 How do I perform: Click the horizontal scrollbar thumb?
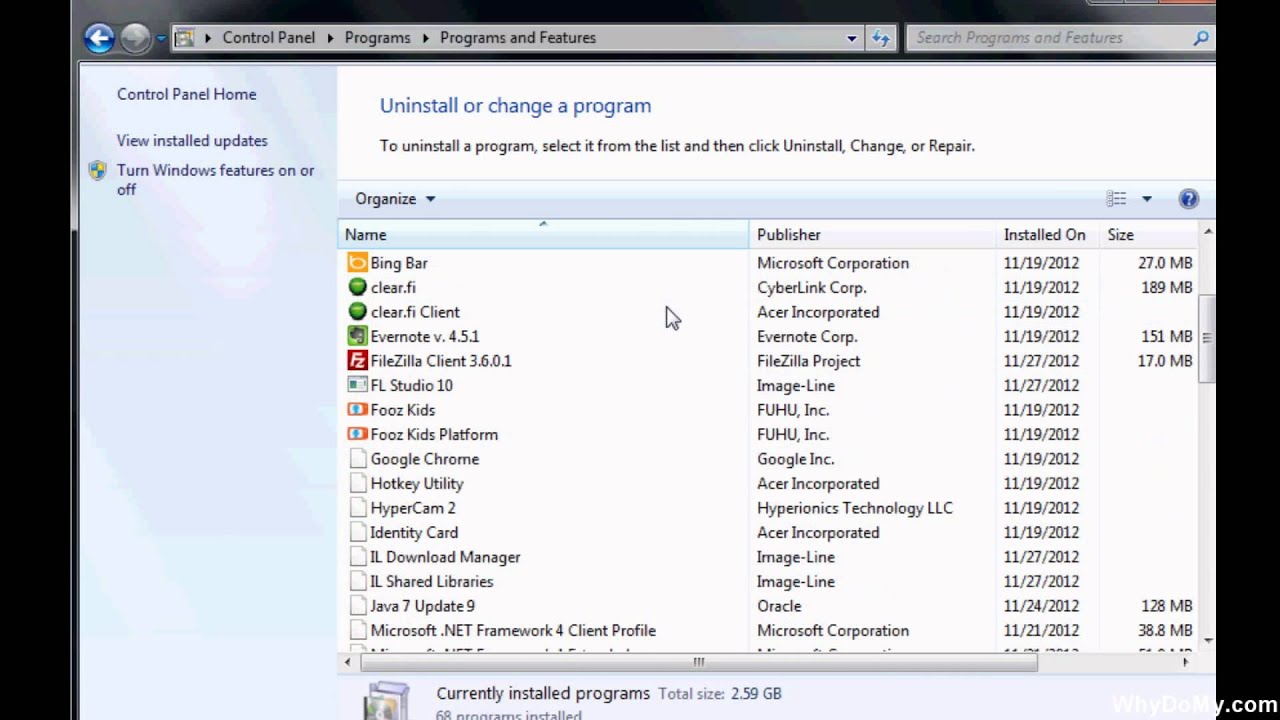click(699, 662)
